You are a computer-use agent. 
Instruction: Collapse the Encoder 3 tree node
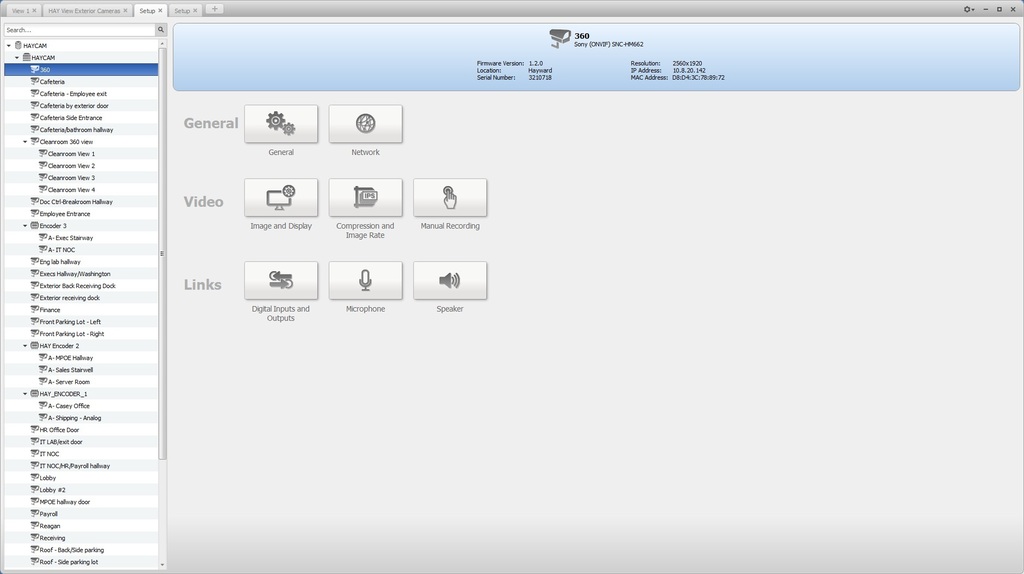[26, 226]
